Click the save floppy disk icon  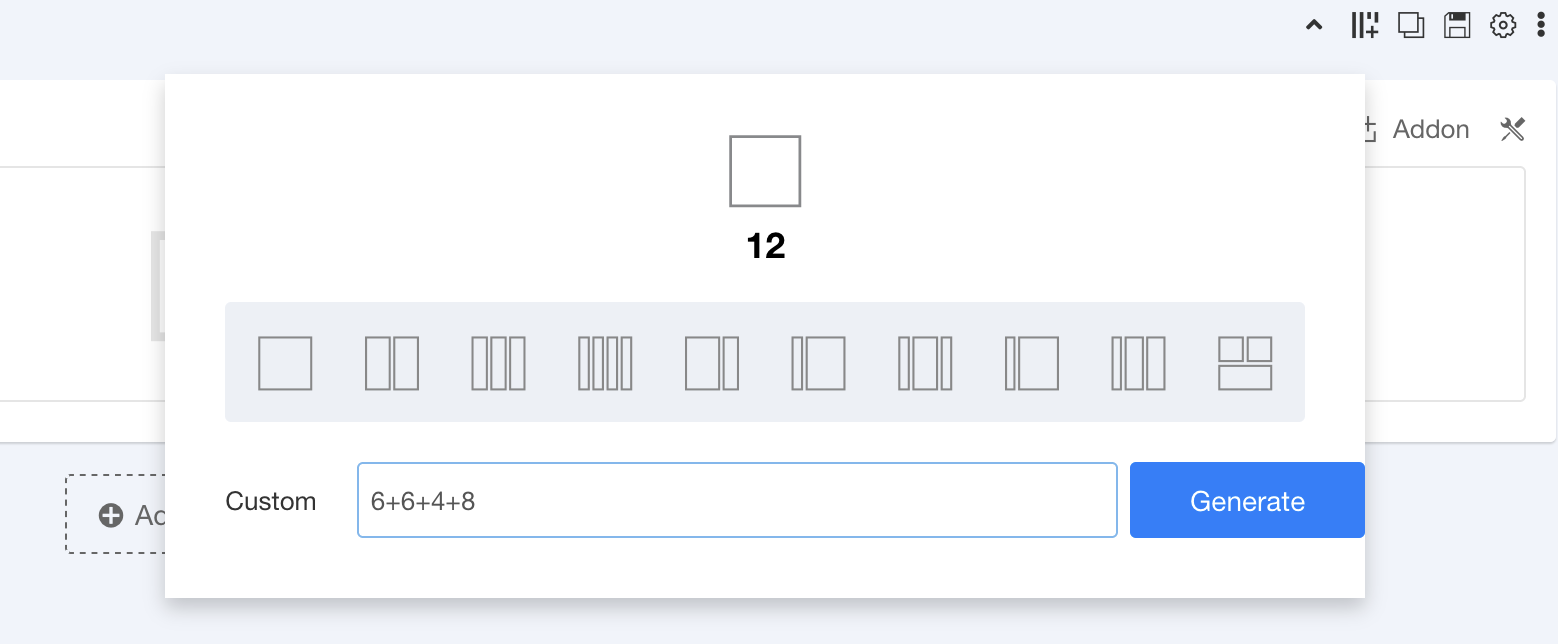[x=1457, y=26]
